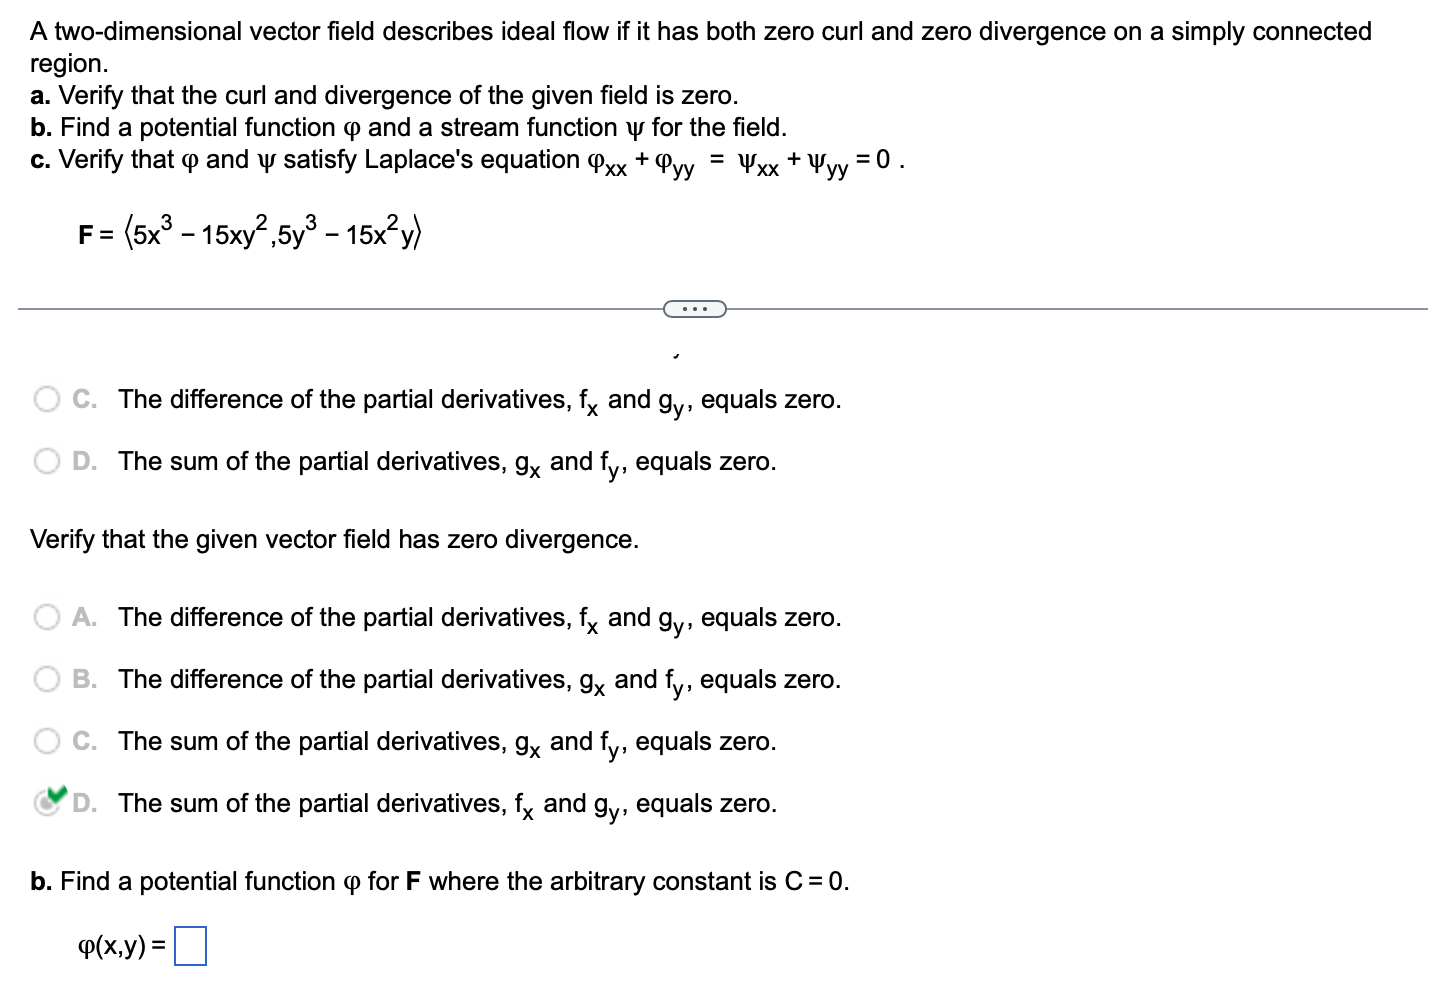This screenshot has width=1438, height=1001.
Task: Choose divergence answer option C
Action: 46,741
